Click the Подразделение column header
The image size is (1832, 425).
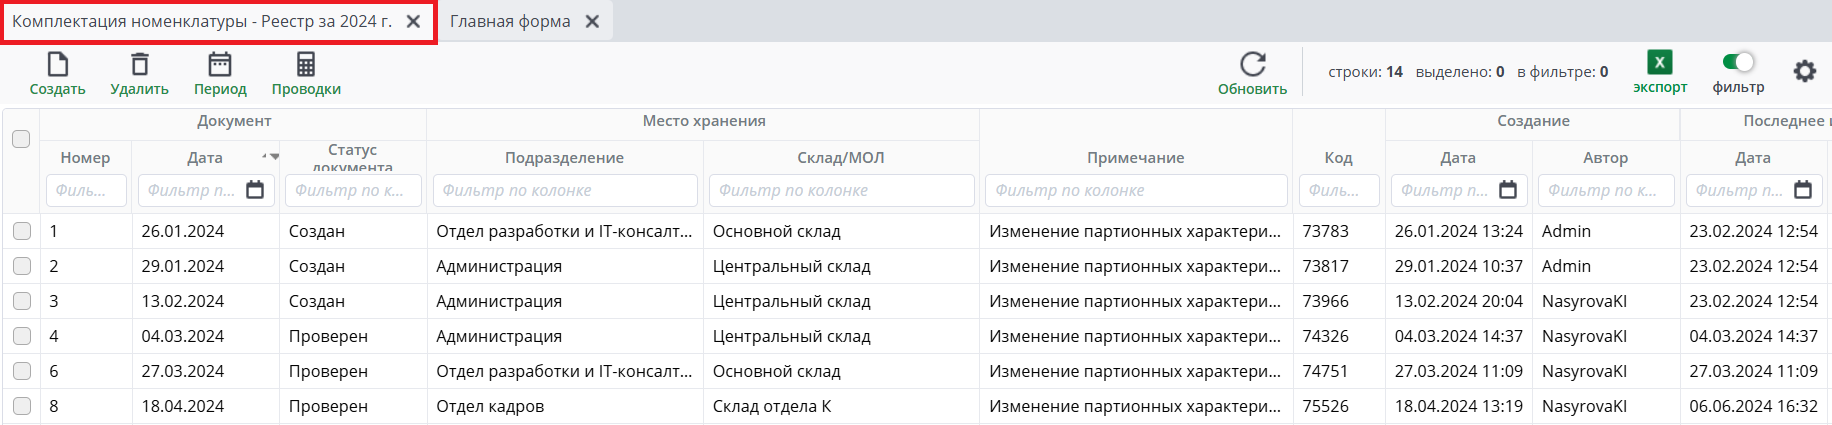point(564,158)
